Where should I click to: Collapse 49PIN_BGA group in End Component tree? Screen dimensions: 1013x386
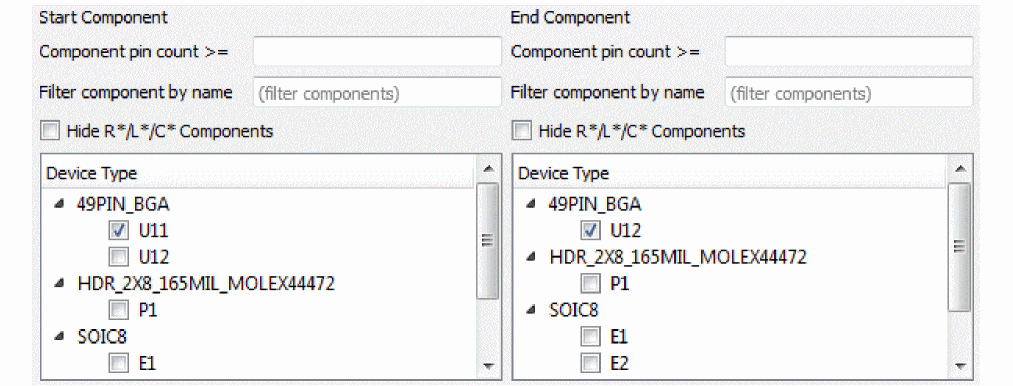coord(532,204)
